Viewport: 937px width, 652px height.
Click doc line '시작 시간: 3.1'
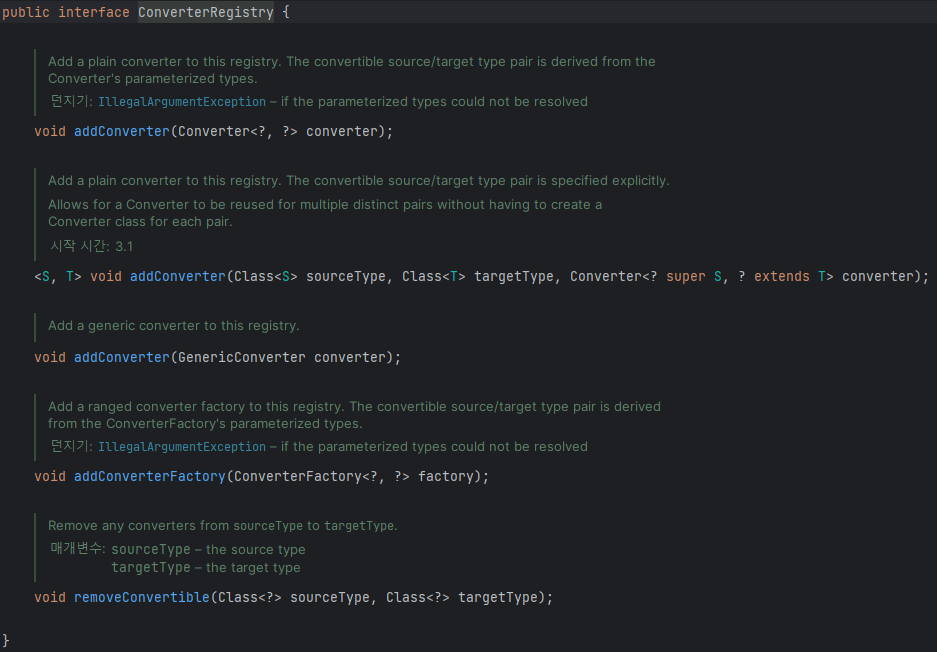[91, 246]
